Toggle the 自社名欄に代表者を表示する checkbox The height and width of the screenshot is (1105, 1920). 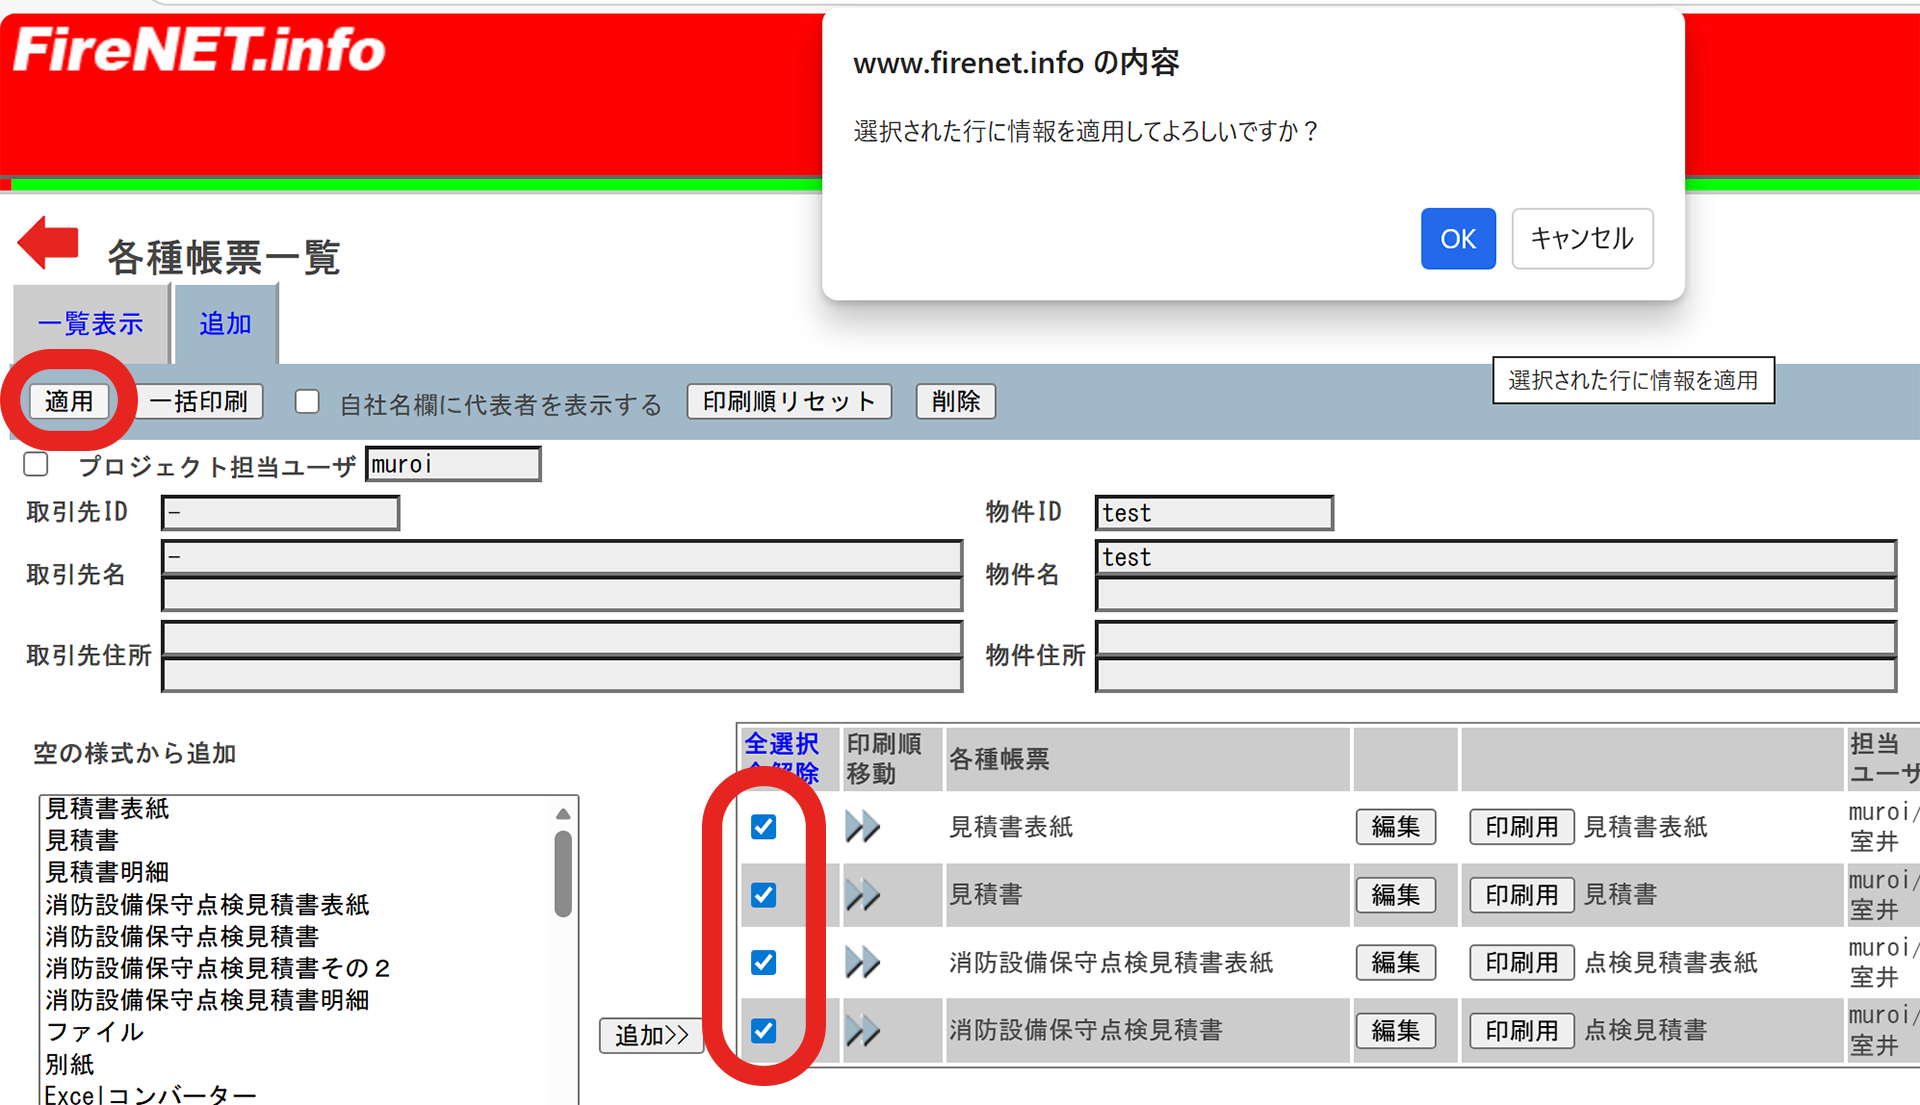(x=306, y=401)
